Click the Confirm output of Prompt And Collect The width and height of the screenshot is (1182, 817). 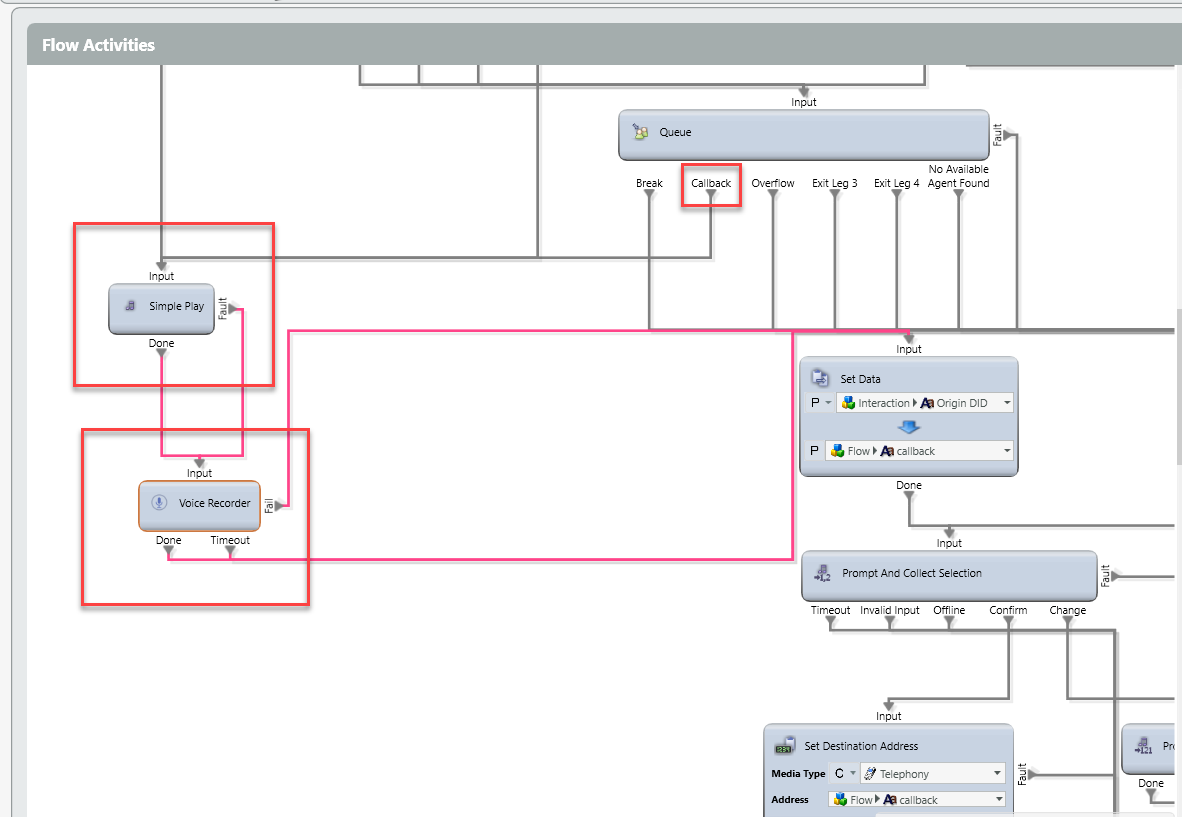pyautogui.click(x=1008, y=621)
